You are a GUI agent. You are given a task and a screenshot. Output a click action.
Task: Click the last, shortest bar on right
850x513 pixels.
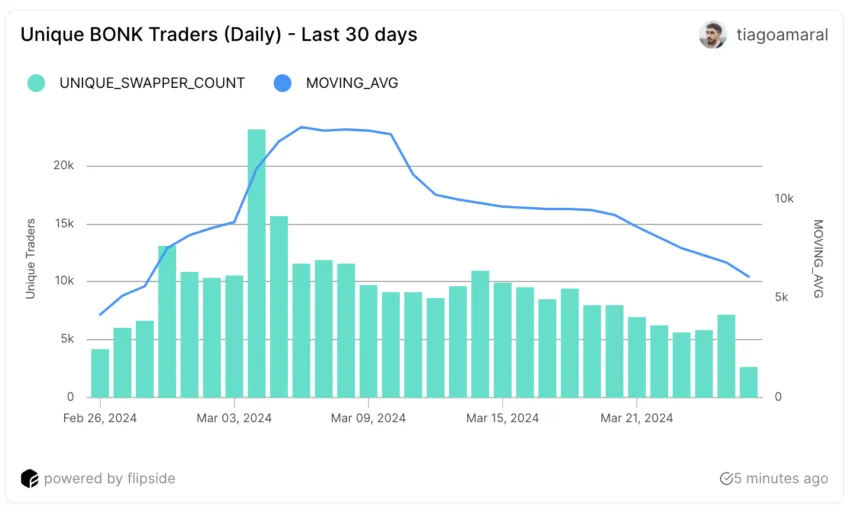click(x=749, y=382)
